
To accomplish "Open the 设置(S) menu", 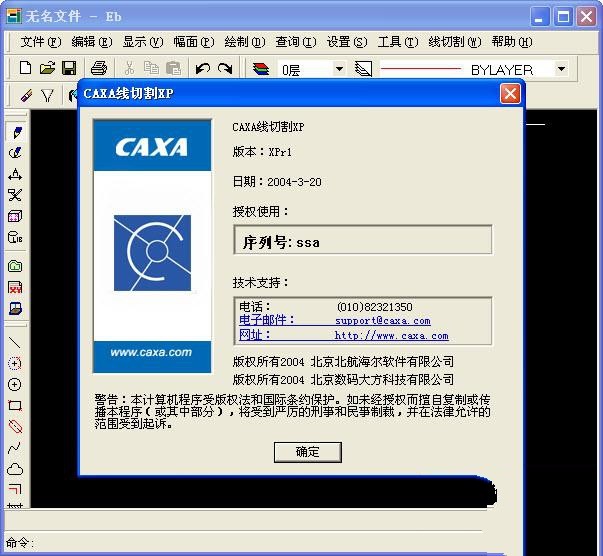I will (347, 42).
